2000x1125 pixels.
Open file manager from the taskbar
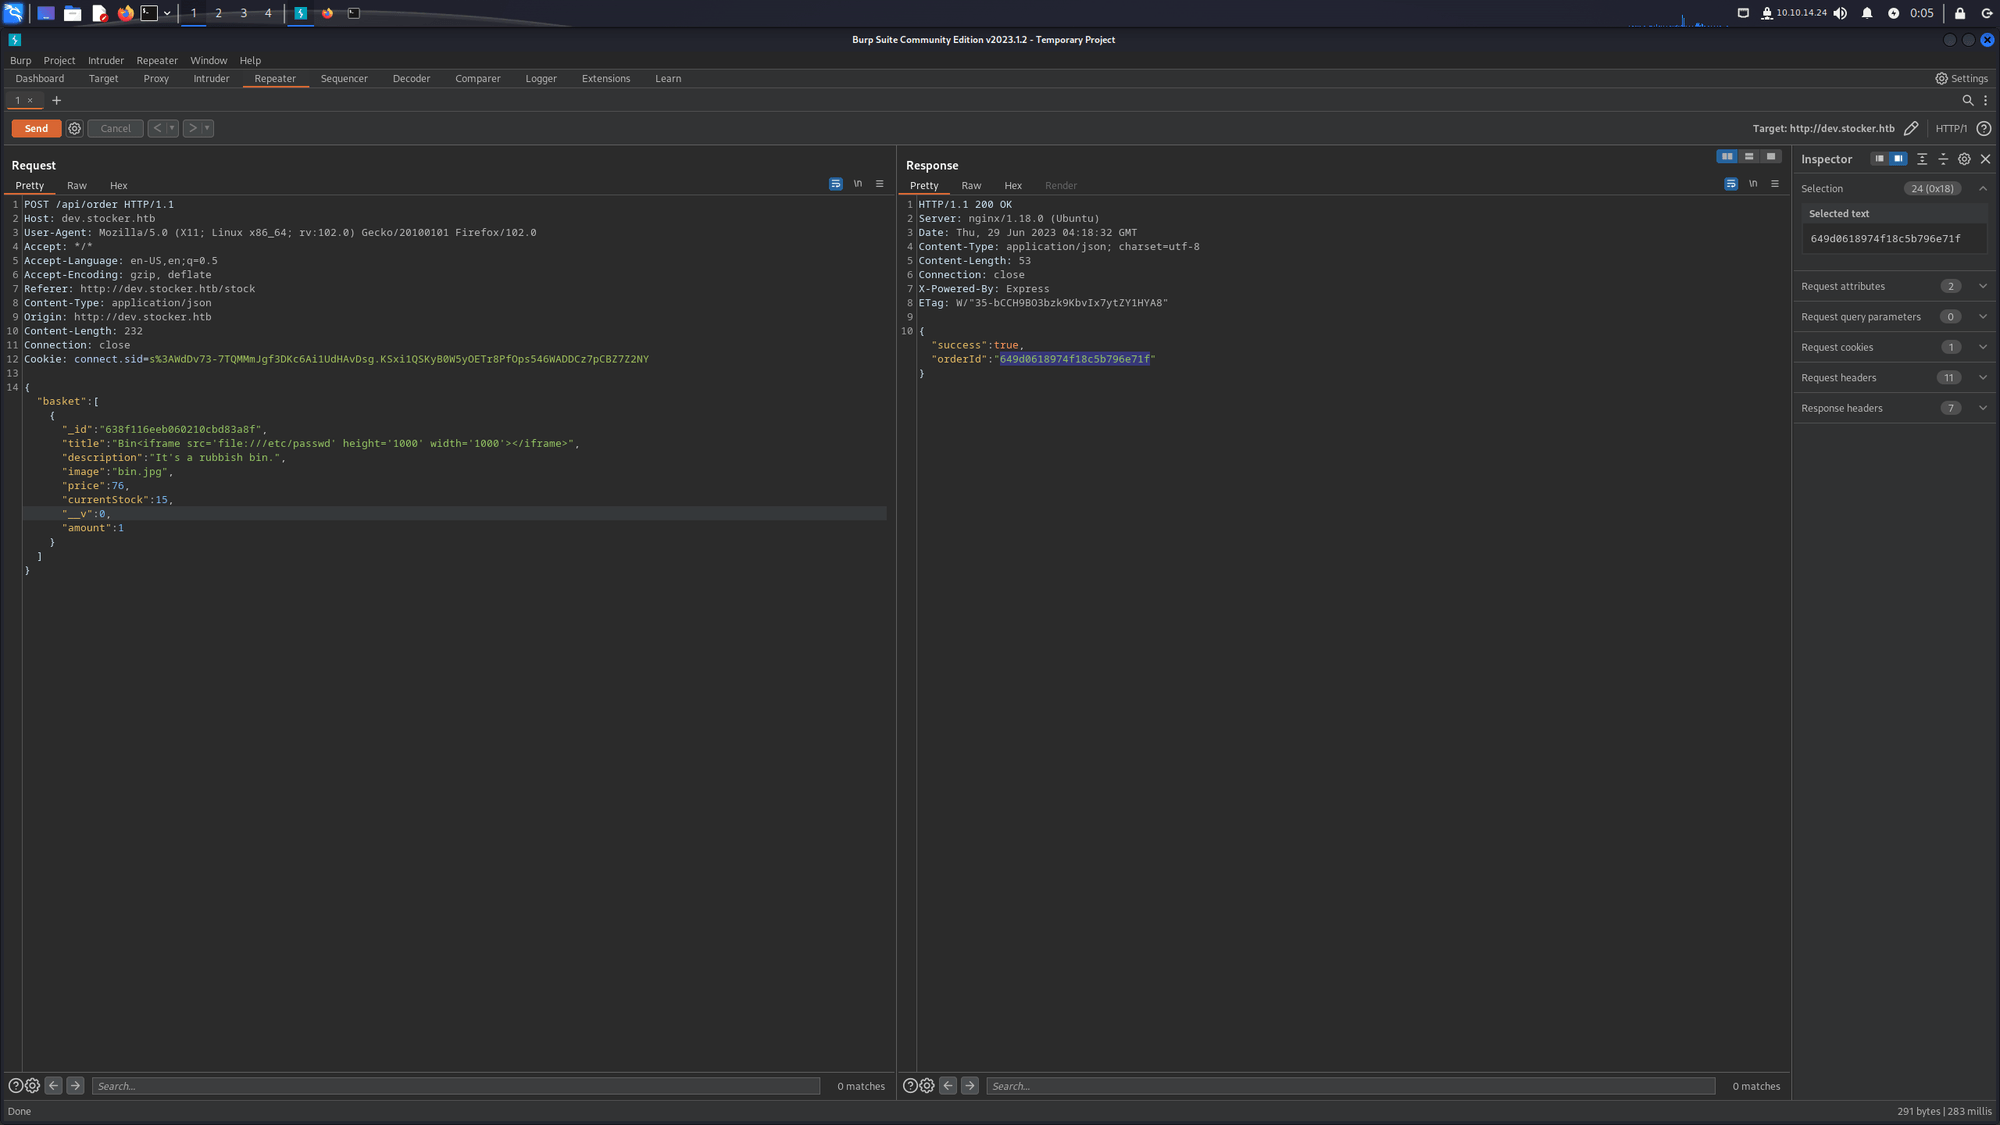click(72, 13)
